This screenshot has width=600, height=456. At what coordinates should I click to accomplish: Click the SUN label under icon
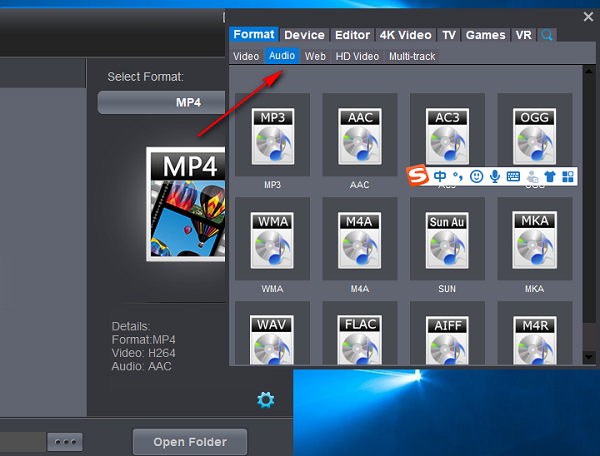447,289
